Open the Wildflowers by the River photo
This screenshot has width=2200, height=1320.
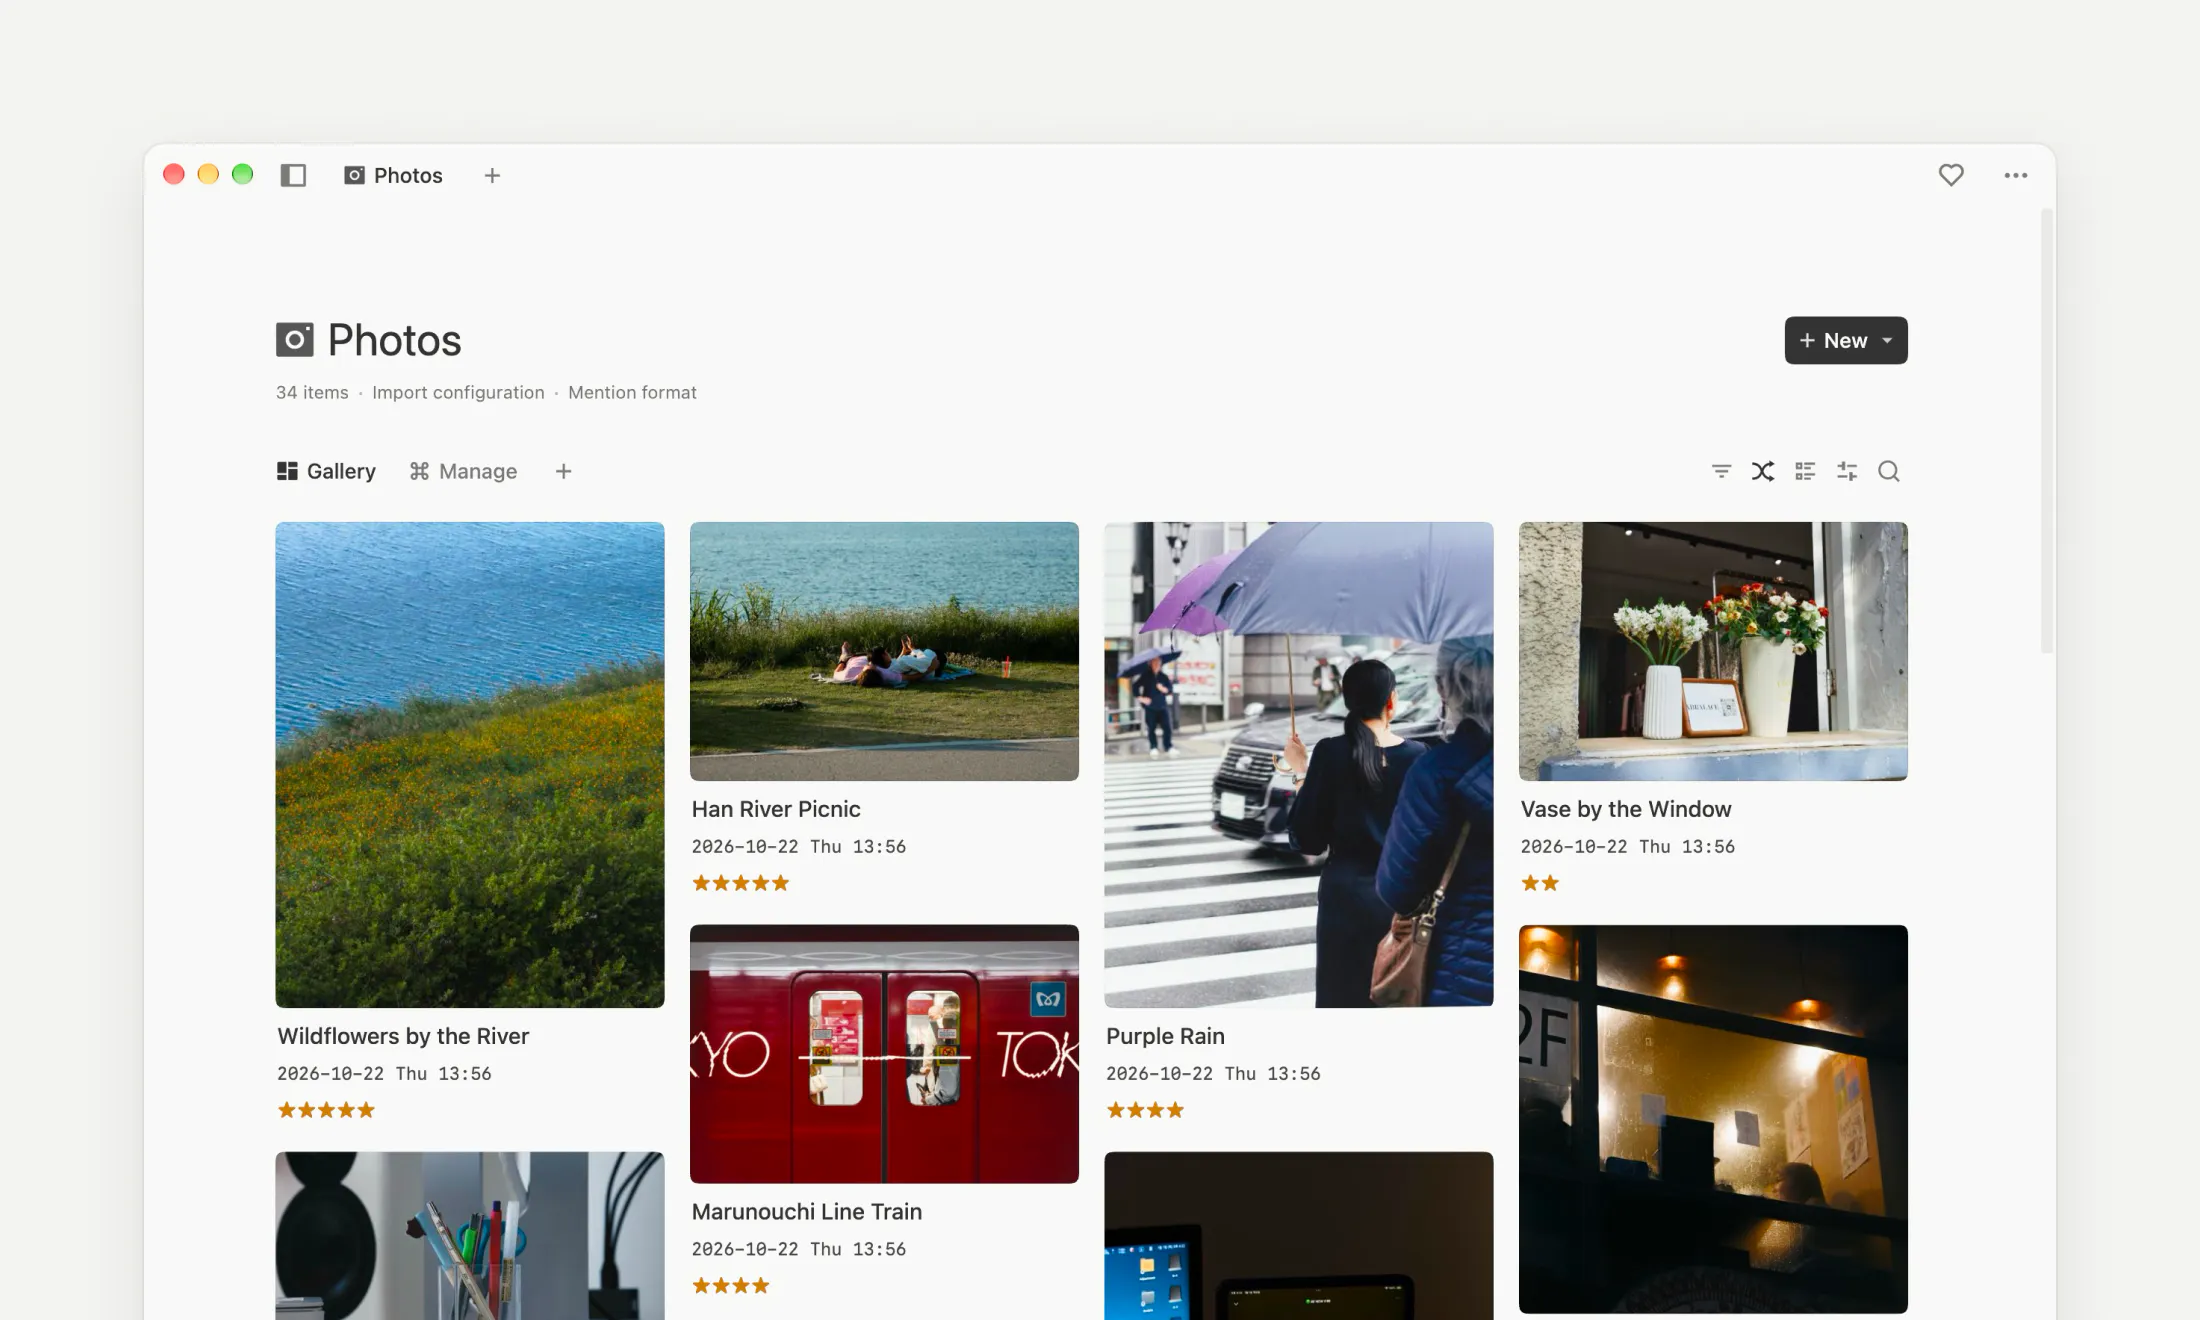pyautogui.click(x=470, y=765)
